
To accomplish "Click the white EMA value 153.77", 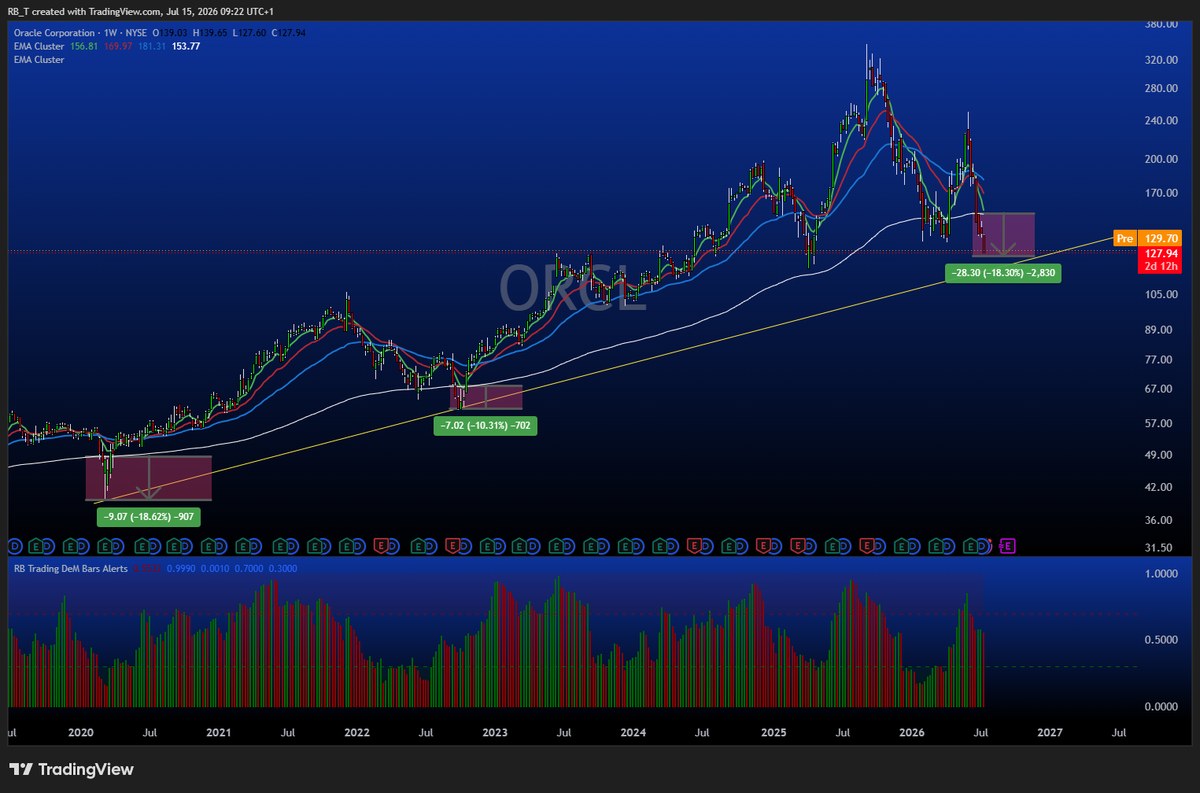I will pyautogui.click(x=186, y=46).
